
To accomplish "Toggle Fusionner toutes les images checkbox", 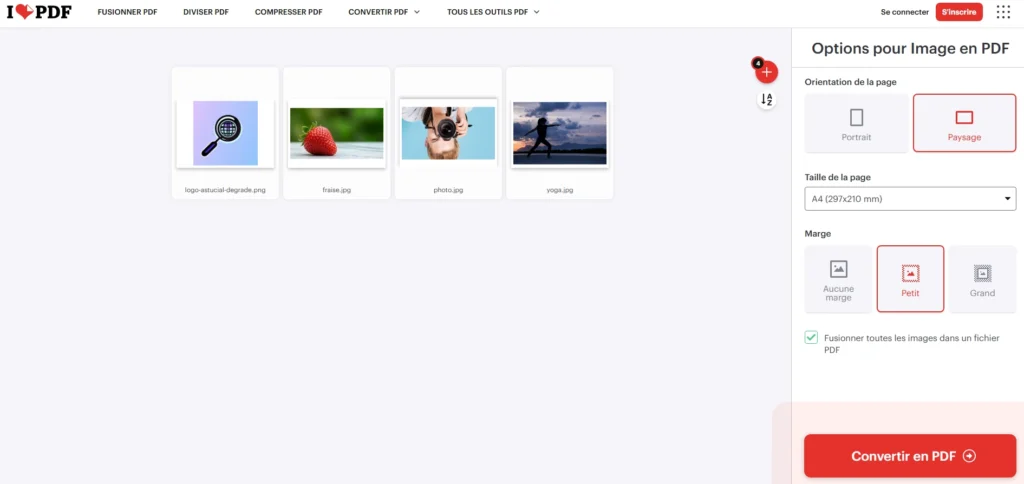I will (x=811, y=338).
